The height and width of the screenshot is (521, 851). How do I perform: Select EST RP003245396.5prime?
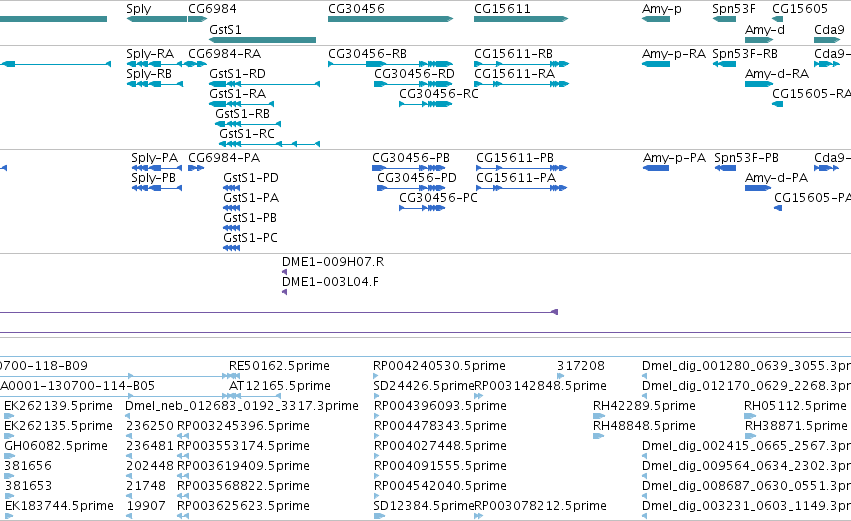[x=183, y=436]
